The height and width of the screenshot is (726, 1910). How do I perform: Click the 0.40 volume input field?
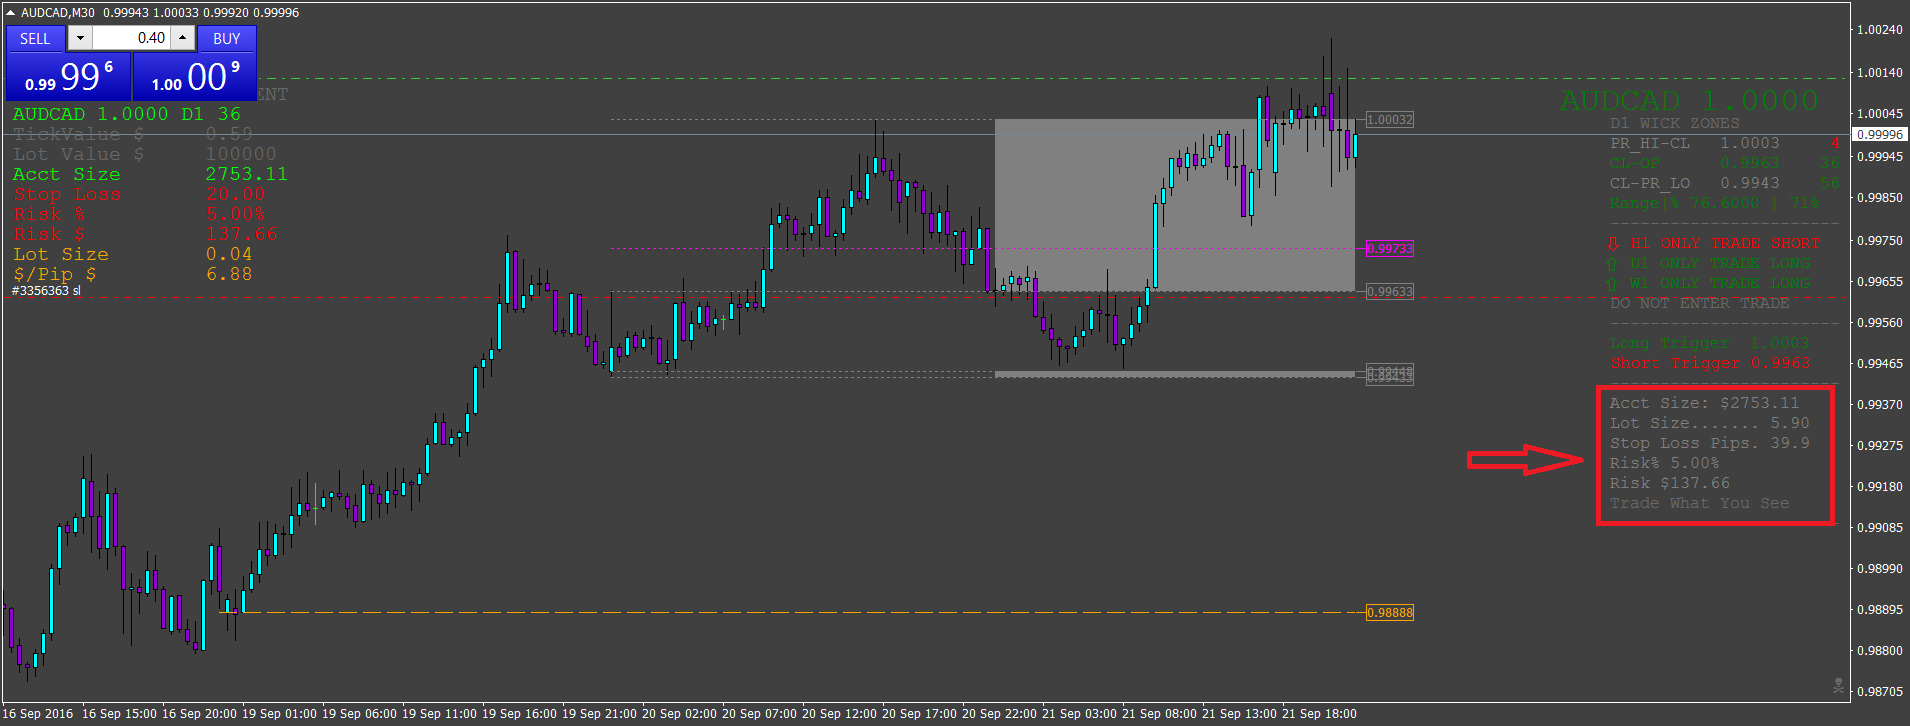point(131,38)
